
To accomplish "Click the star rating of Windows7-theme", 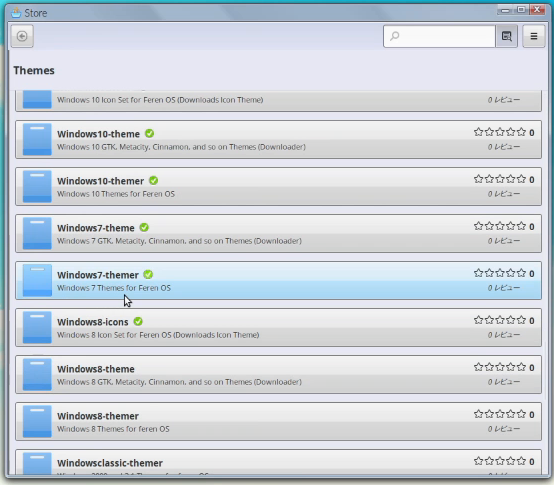I will [x=500, y=226].
